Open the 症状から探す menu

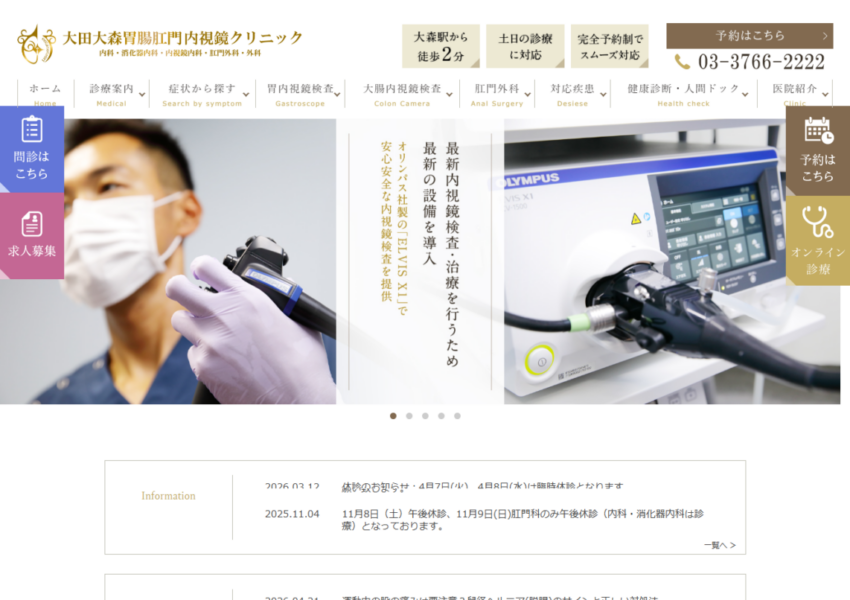[x=202, y=94]
